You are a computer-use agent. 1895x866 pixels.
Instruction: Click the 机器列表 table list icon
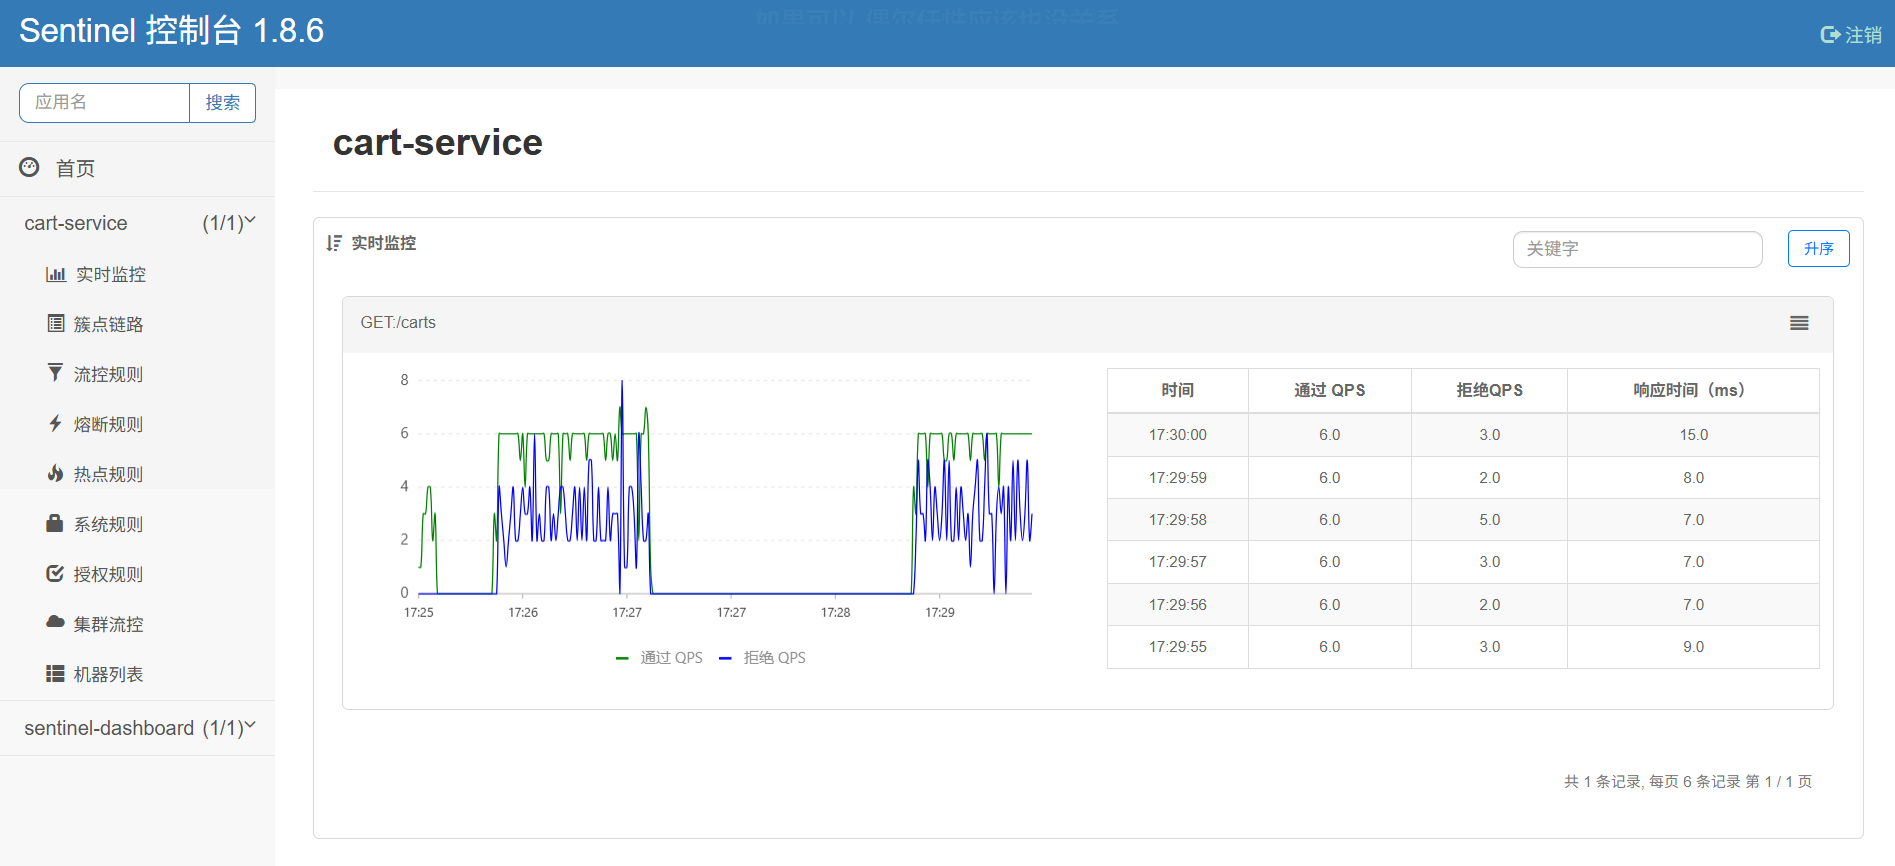[x=55, y=673]
